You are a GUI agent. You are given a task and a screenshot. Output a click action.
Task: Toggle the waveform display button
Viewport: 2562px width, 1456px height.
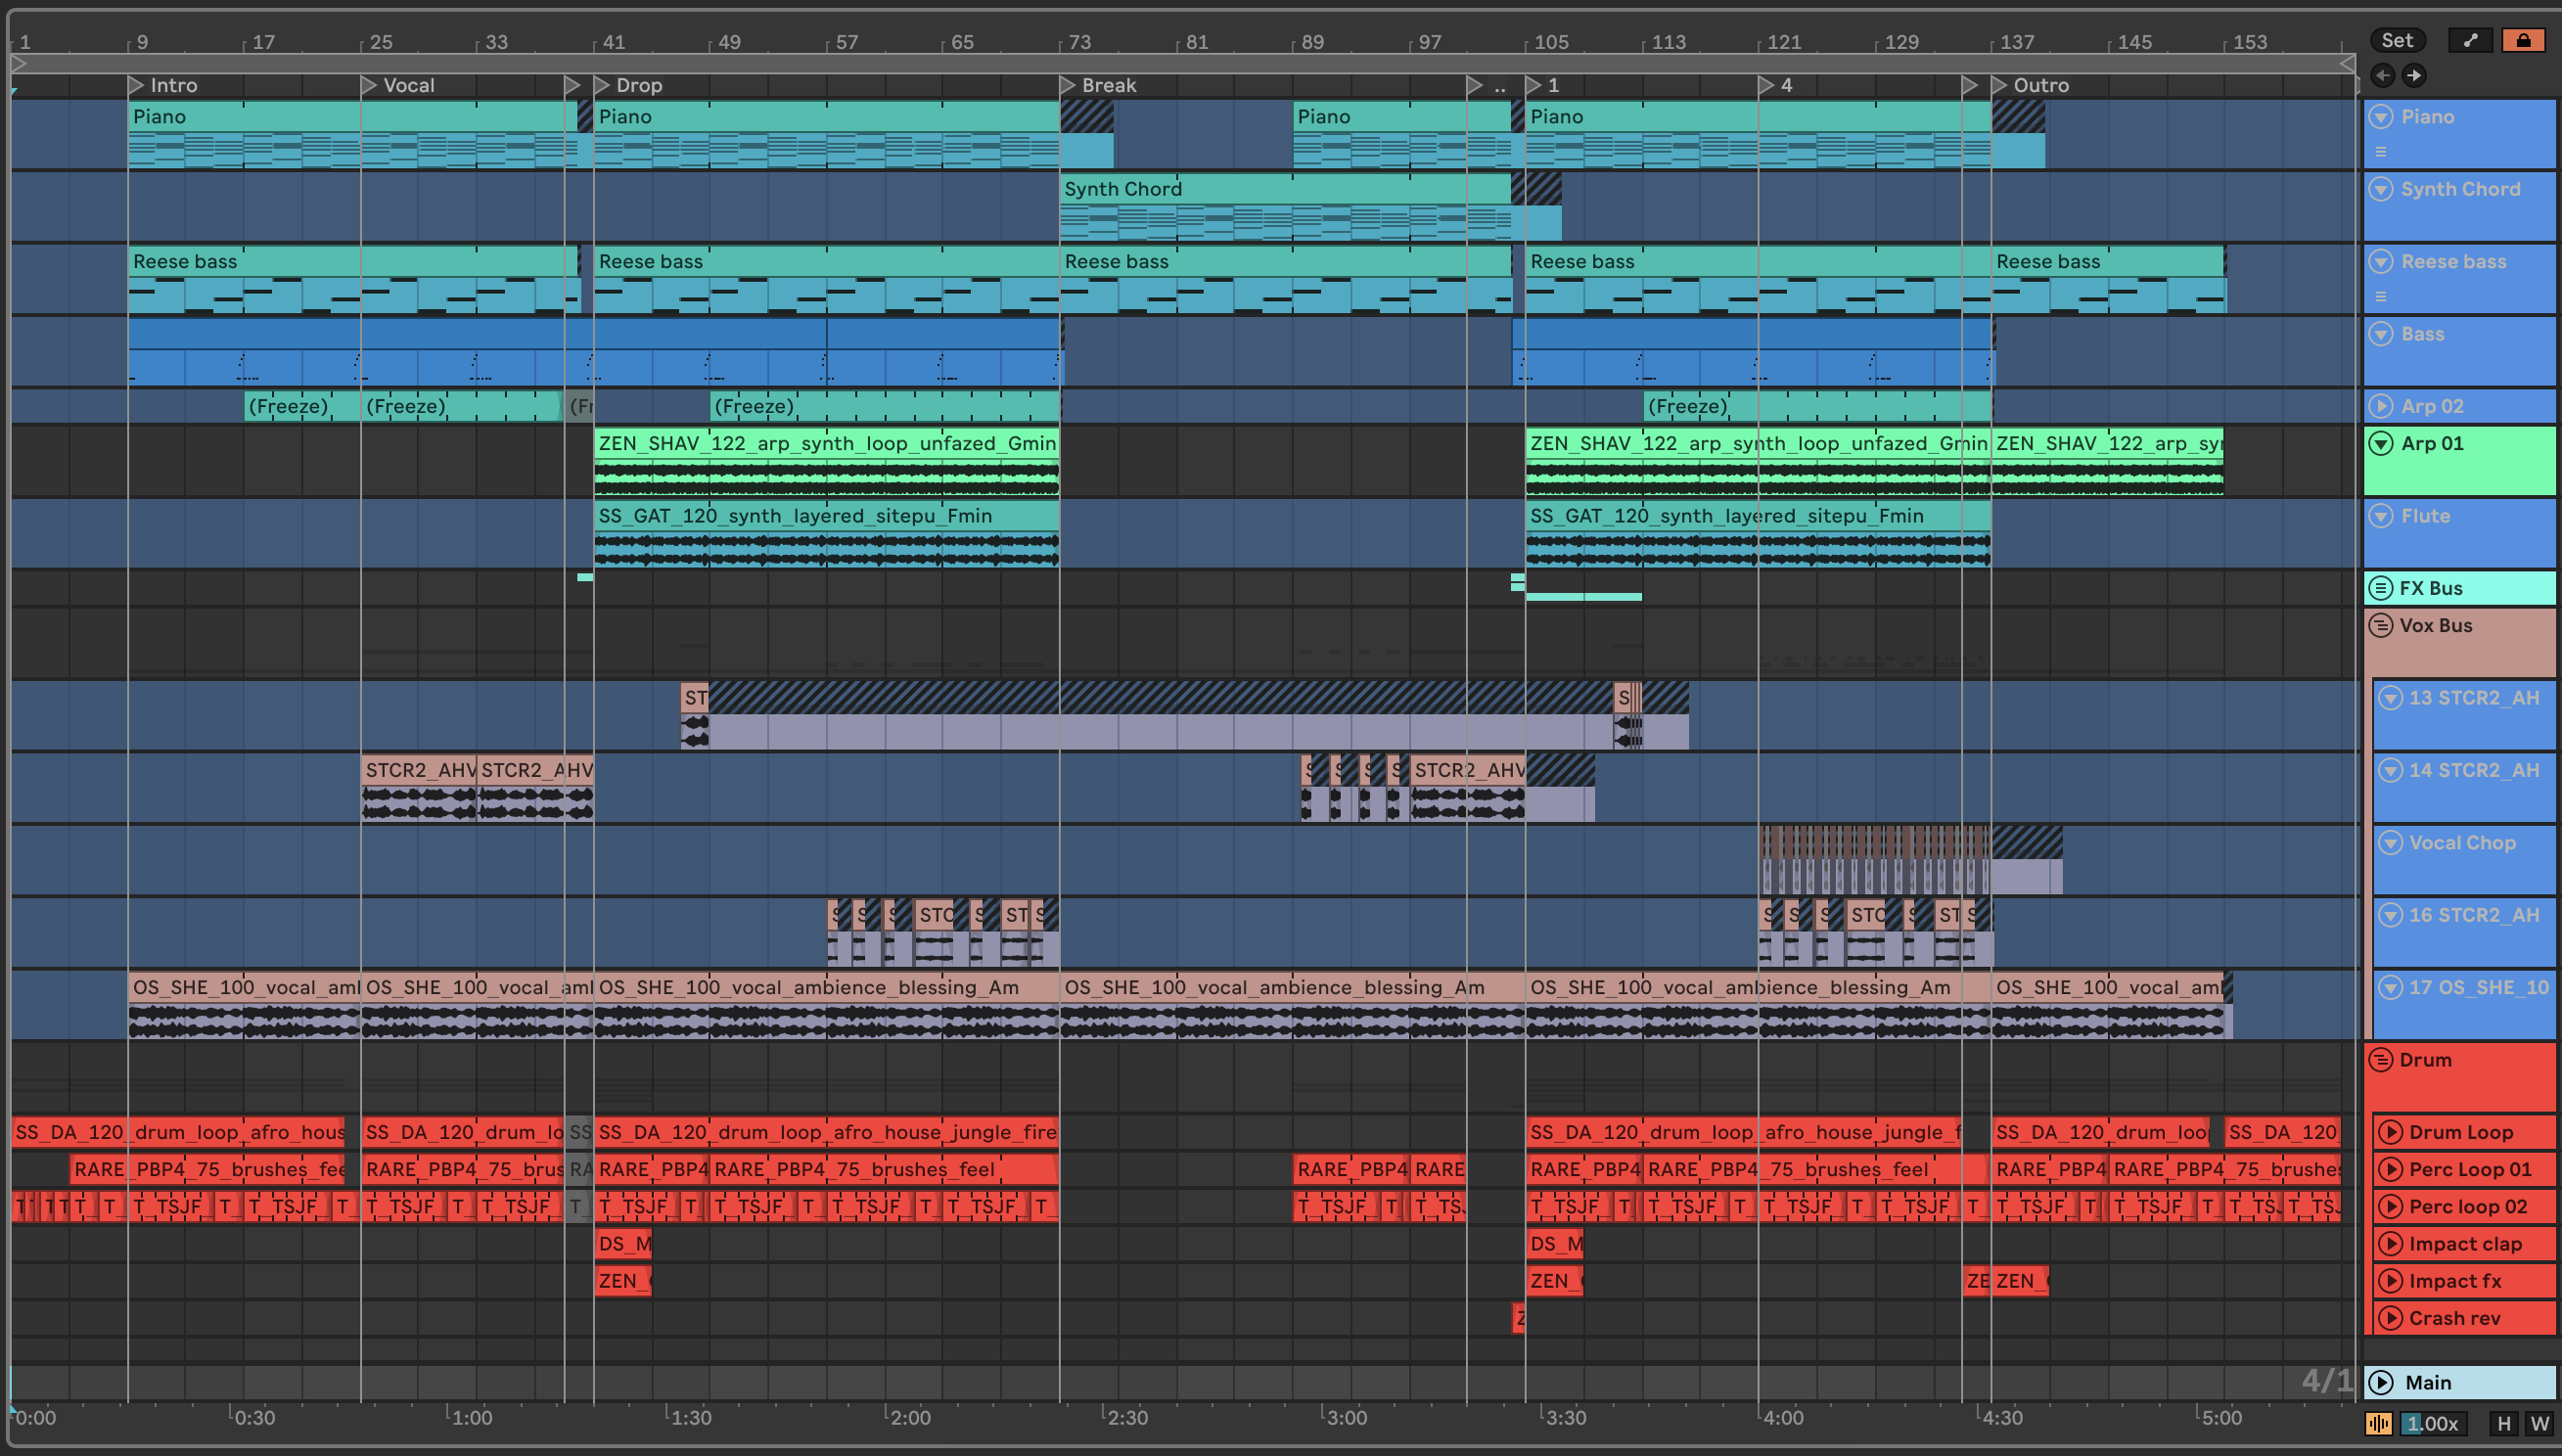(2378, 1423)
